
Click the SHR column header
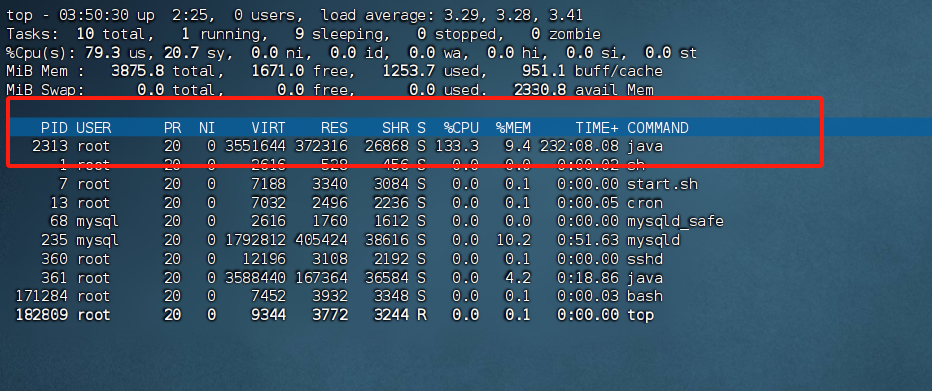tap(396, 128)
